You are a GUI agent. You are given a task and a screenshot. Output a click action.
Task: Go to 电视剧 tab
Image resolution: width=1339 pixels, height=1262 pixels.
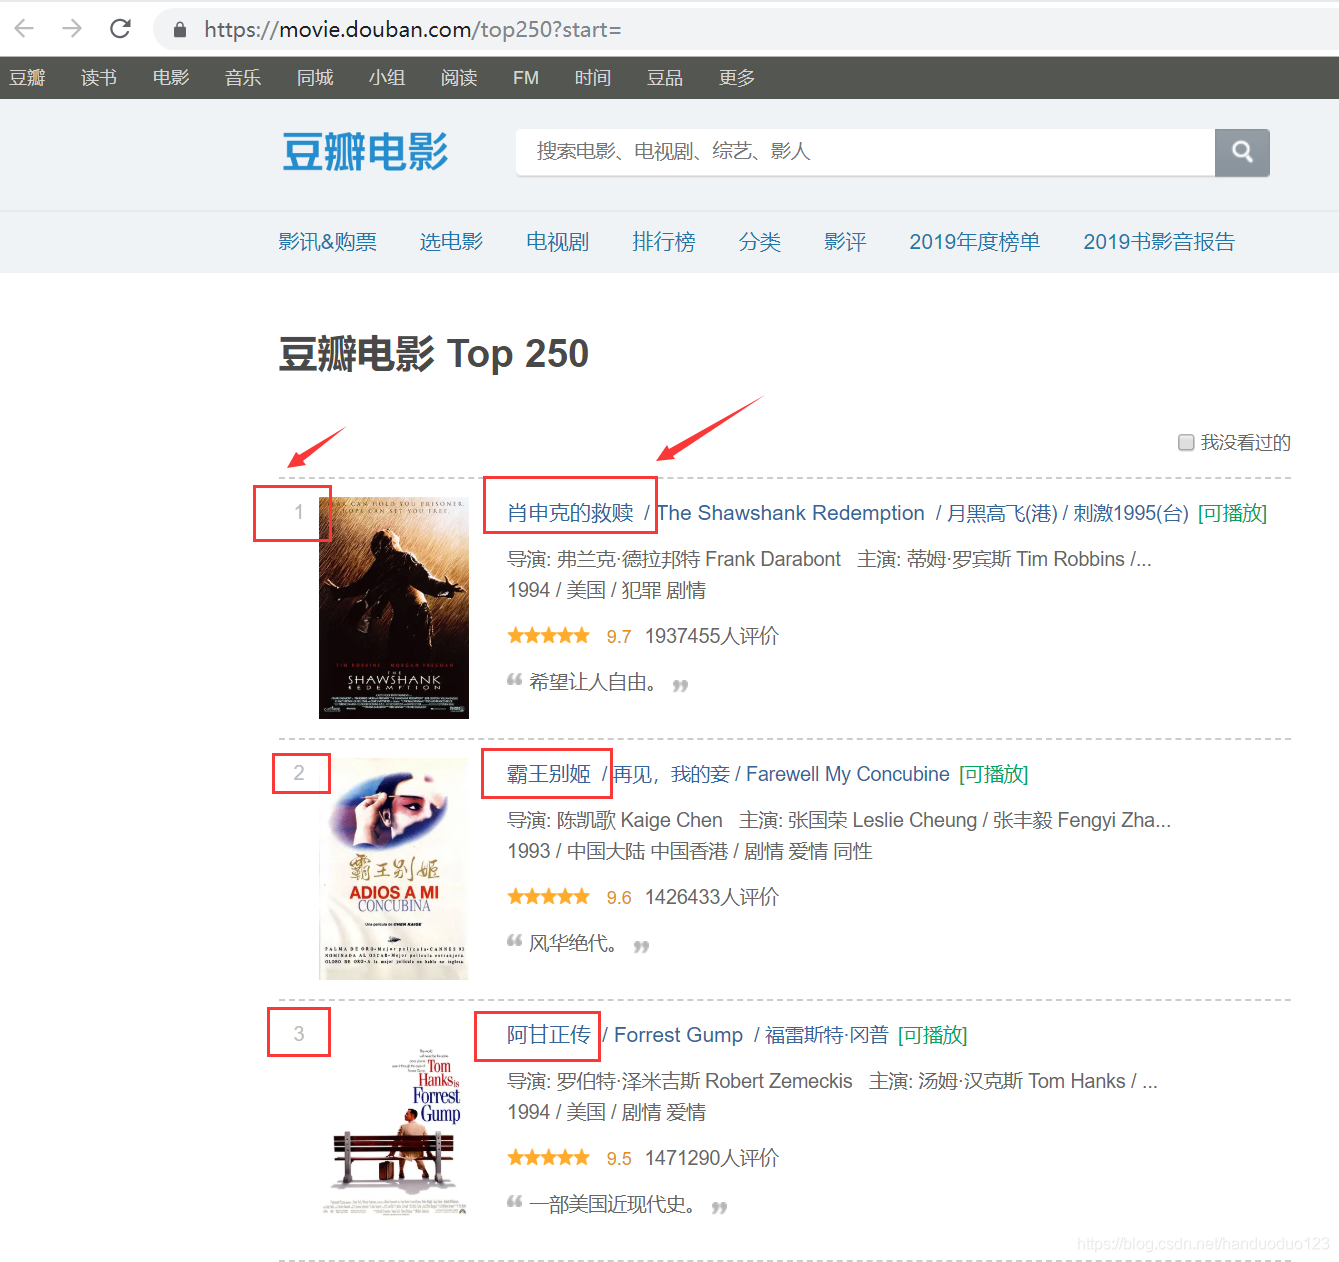[x=558, y=242]
